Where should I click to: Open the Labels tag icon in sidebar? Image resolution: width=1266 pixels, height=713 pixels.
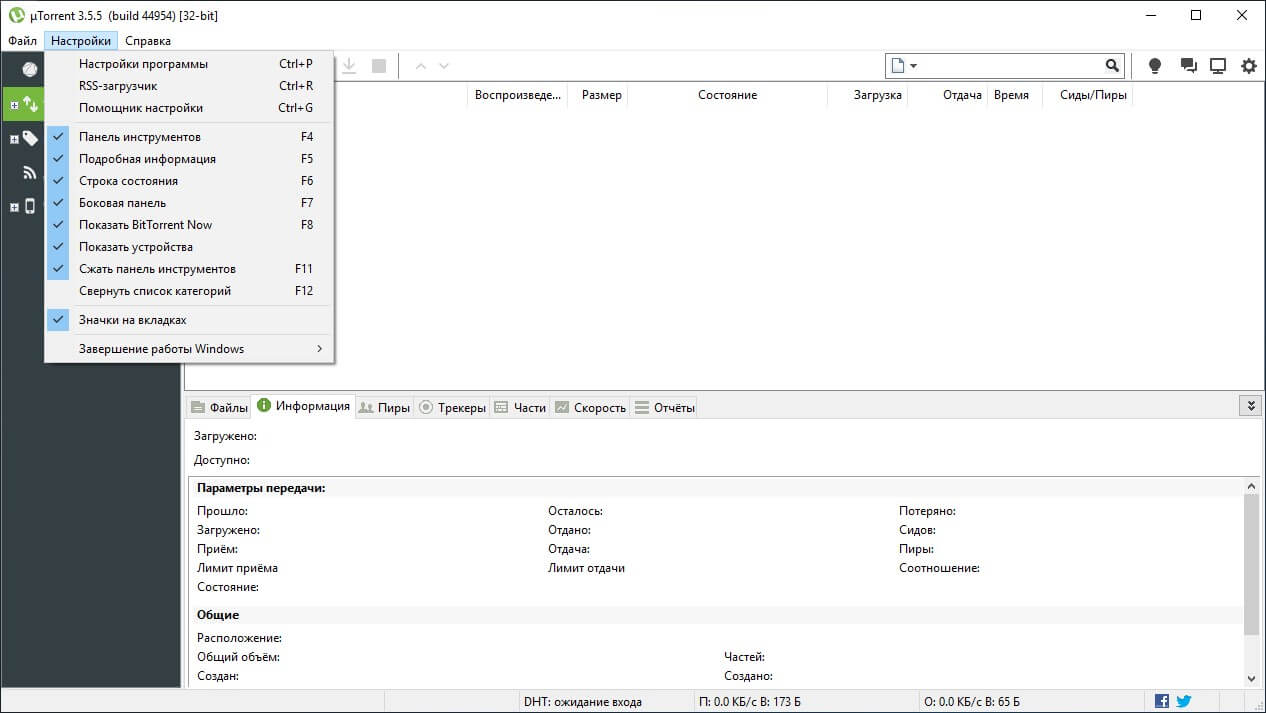pos(30,139)
